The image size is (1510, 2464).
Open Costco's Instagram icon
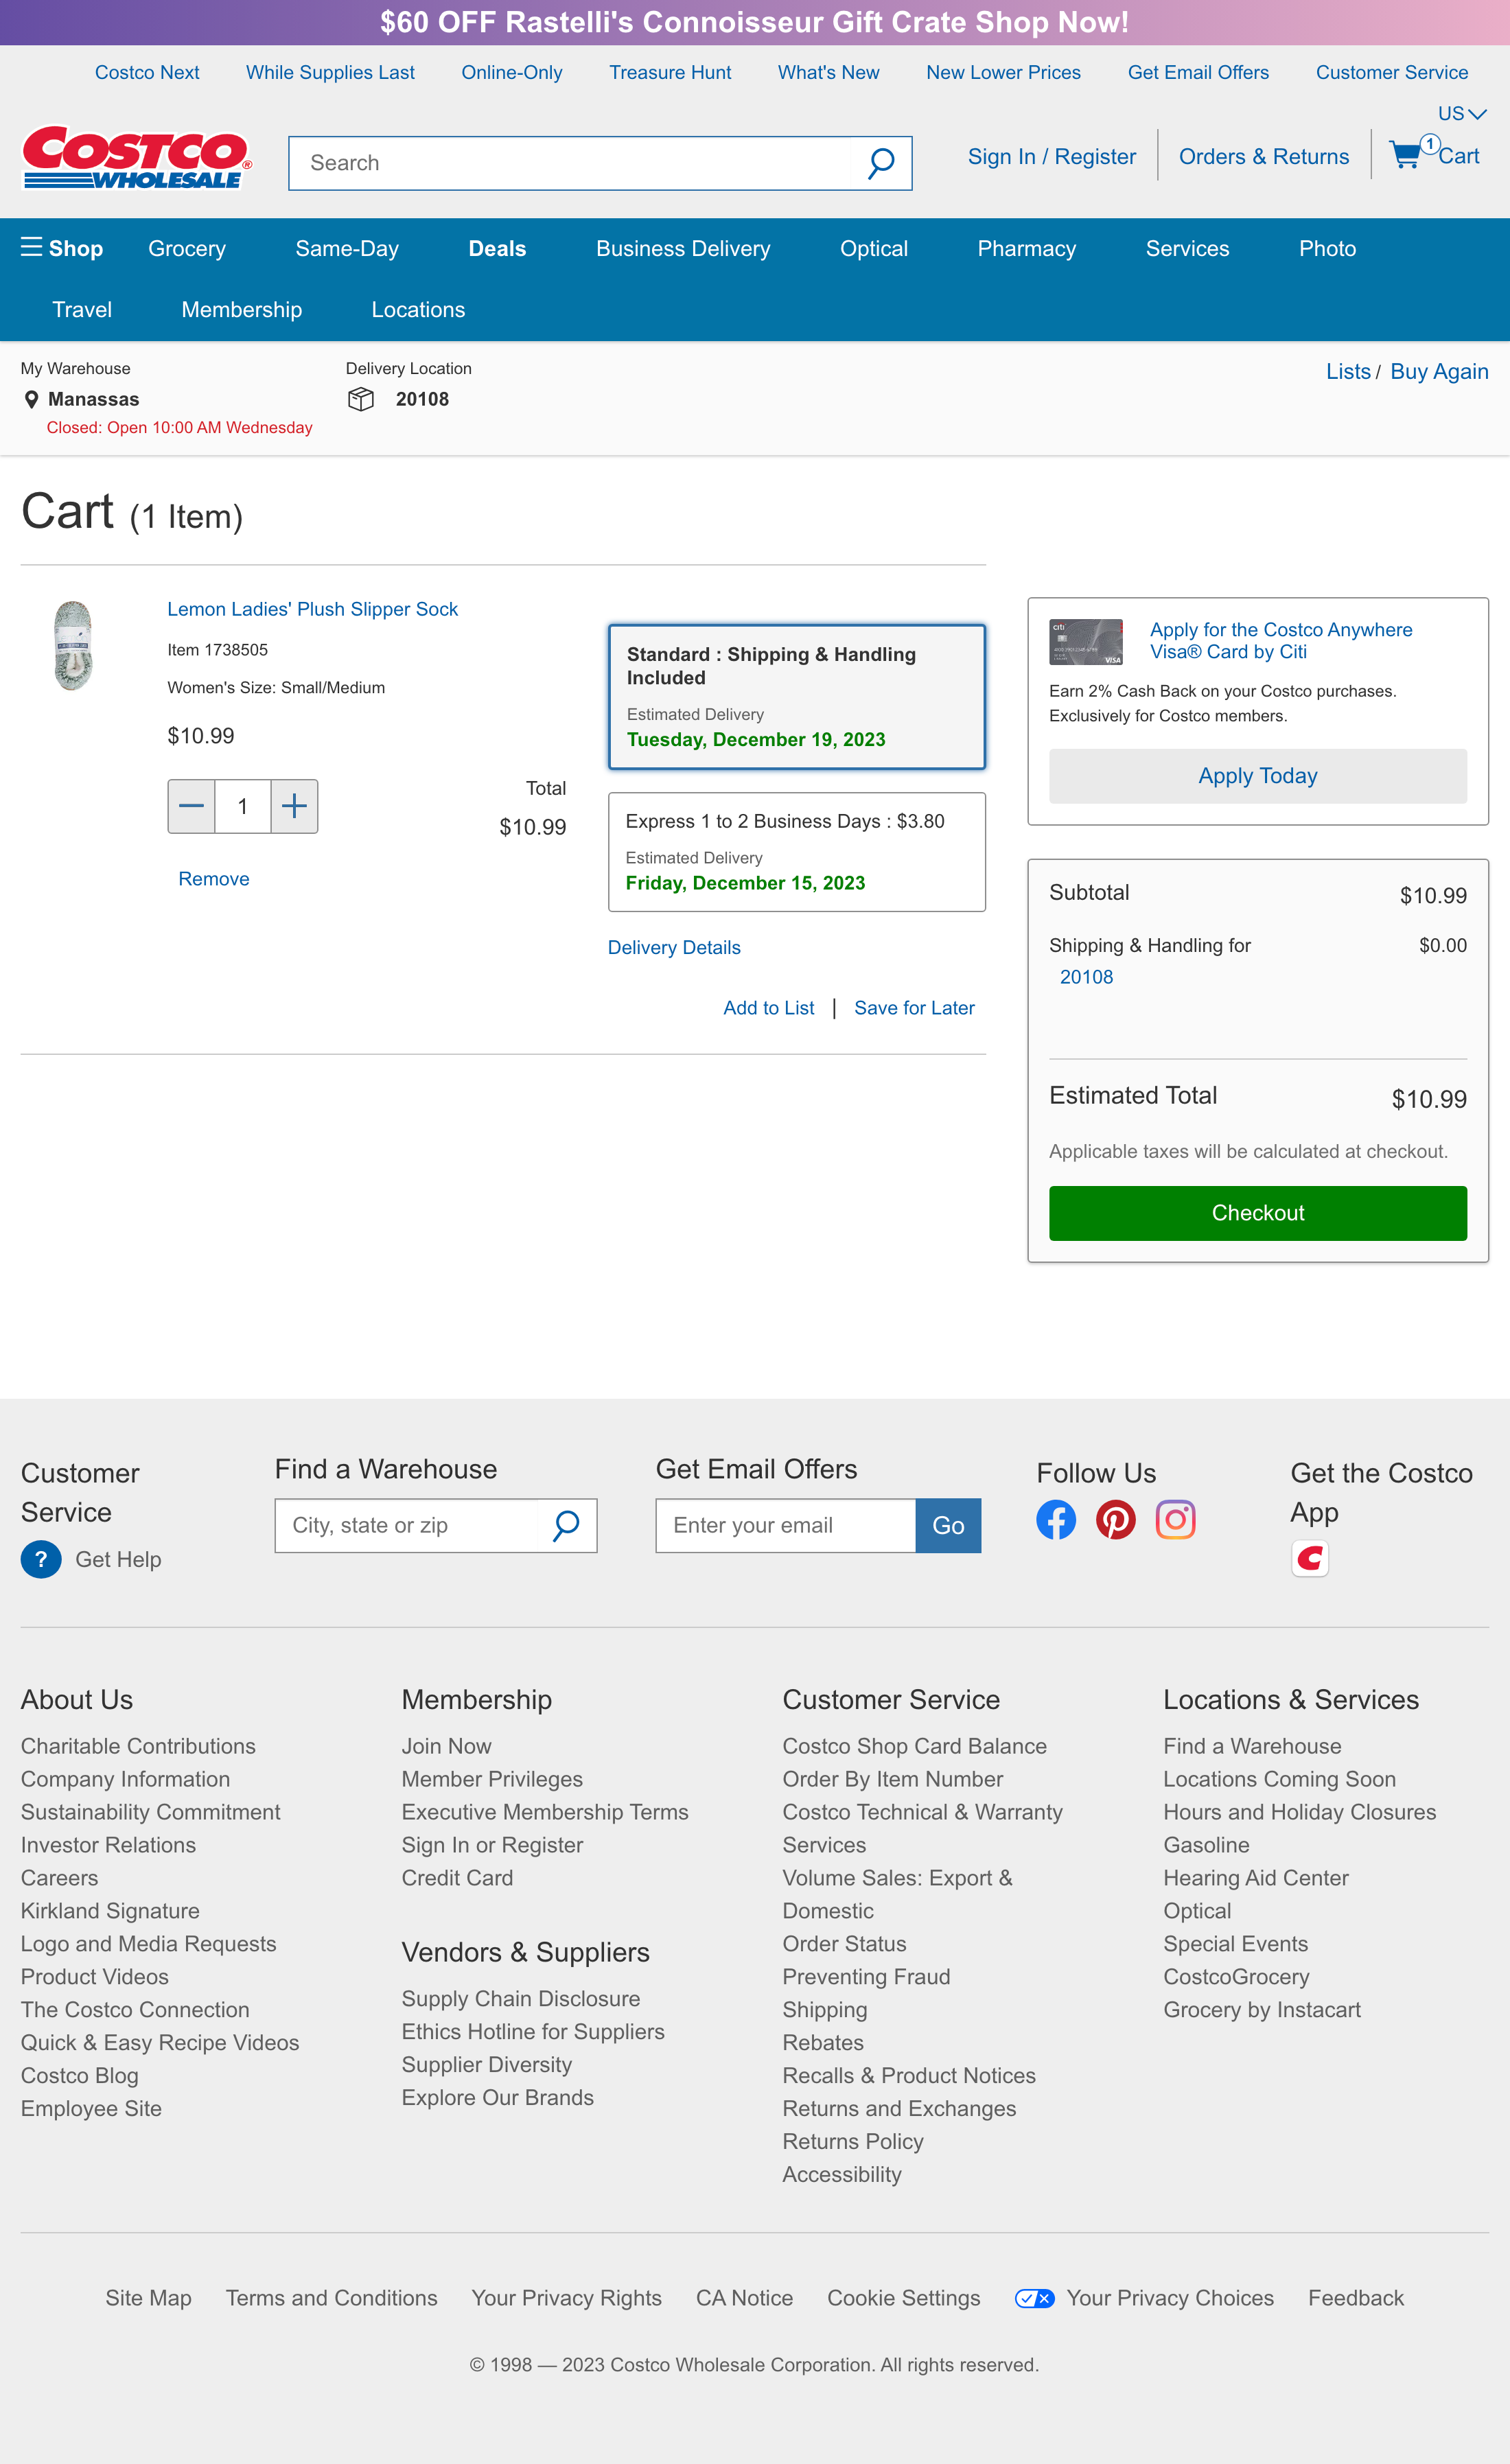[1175, 1519]
